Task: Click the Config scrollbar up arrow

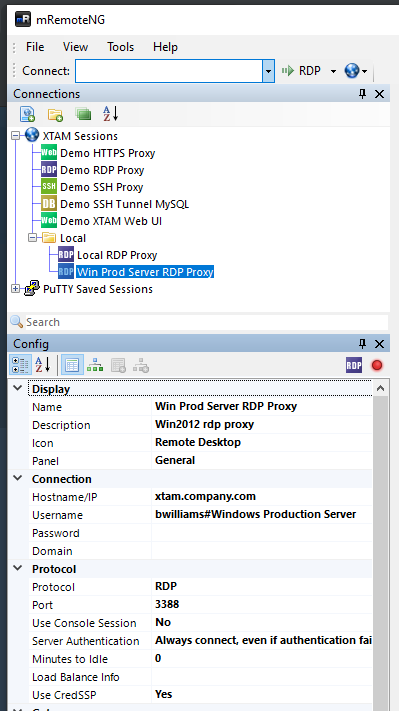Action: point(380,388)
